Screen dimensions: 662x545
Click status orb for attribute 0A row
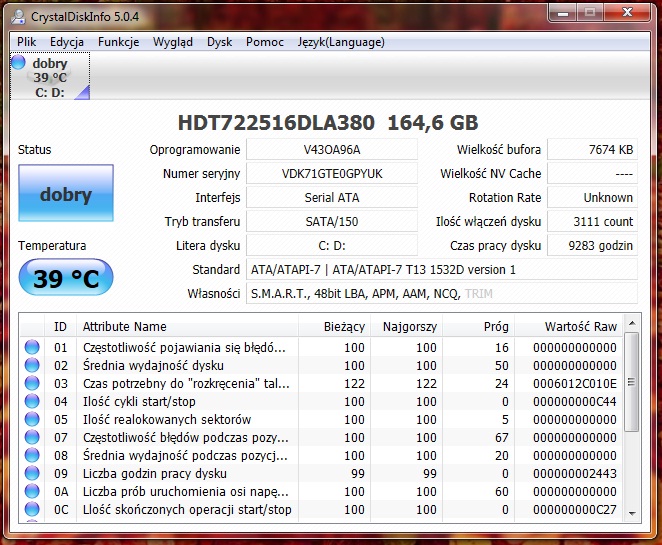tap(32, 491)
